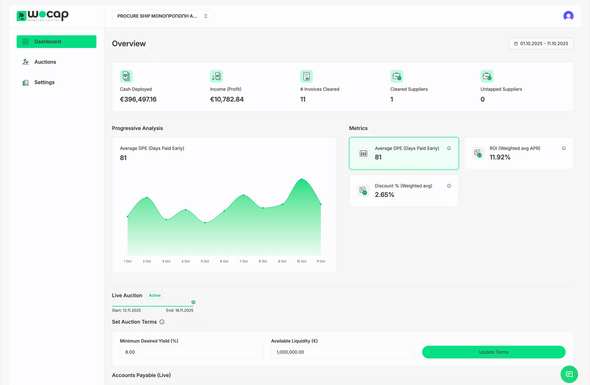
Task: Click the Dashboard grid icon
Action: 26,41
